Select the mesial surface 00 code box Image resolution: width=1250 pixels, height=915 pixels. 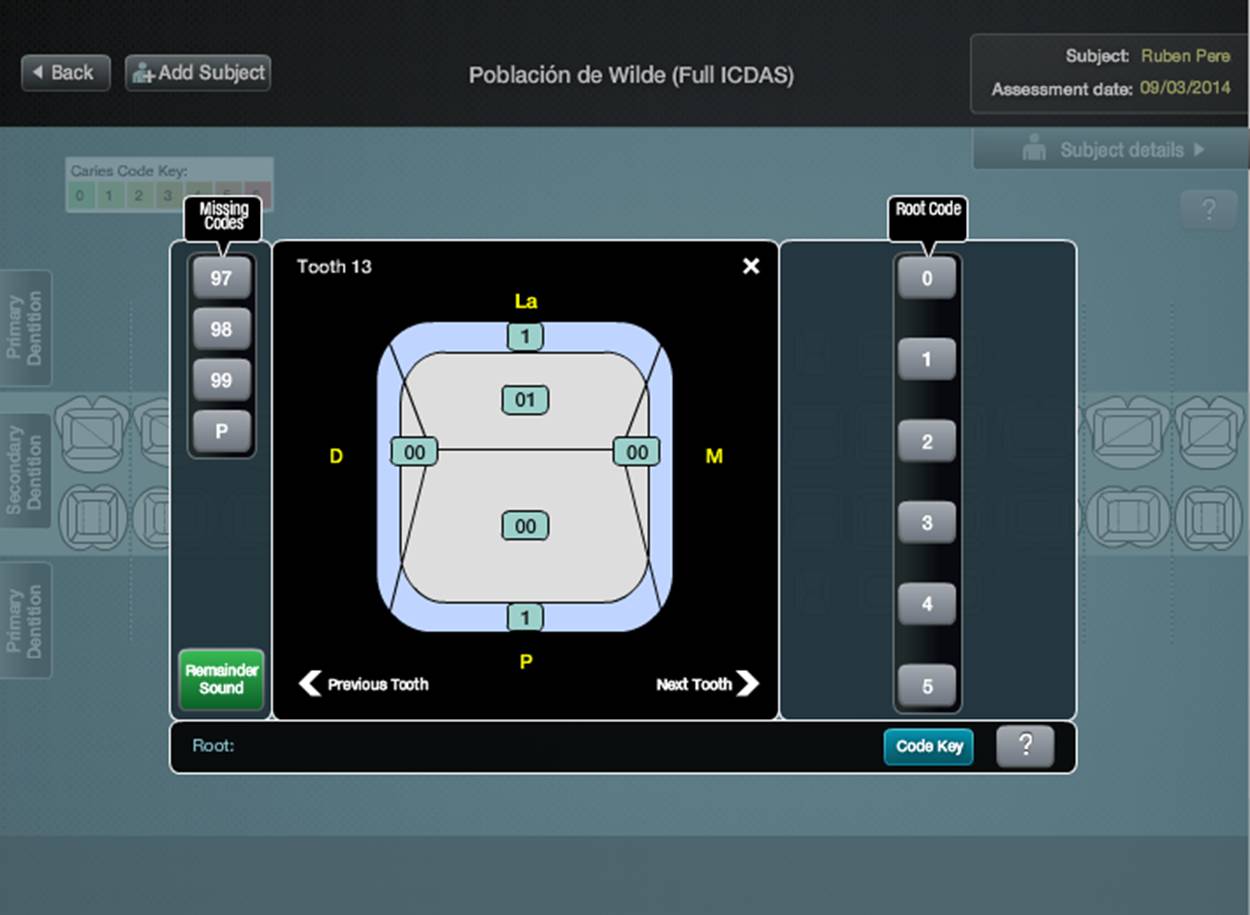(x=636, y=453)
